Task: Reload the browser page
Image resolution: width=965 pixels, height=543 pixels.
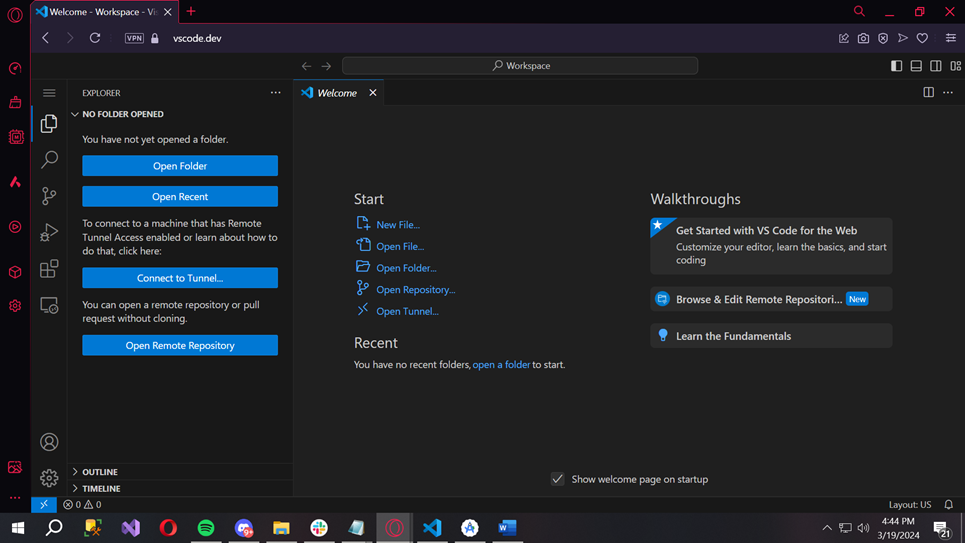Action: coord(95,38)
